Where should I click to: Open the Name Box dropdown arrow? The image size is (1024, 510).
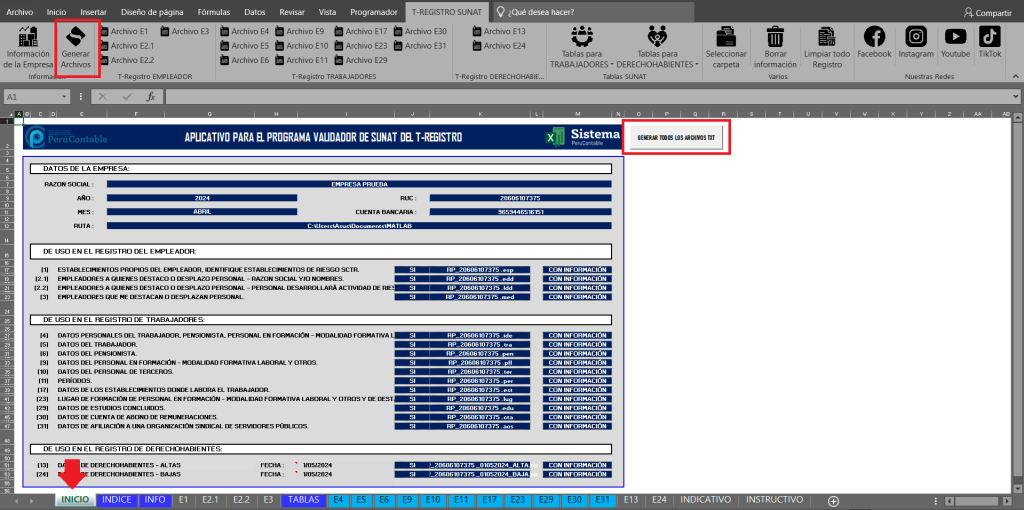coord(64,97)
